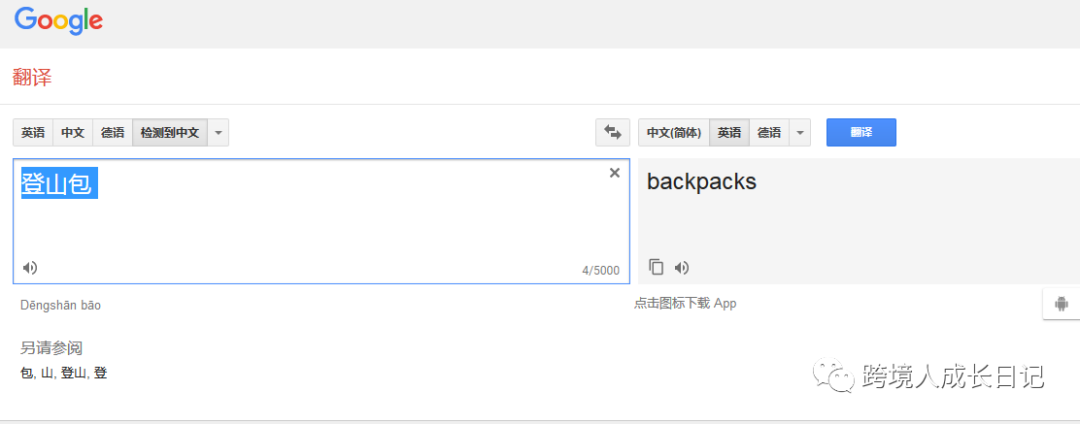The width and height of the screenshot is (1080, 424).
Task: Set target language to 德语
Action: [x=769, y=132]
